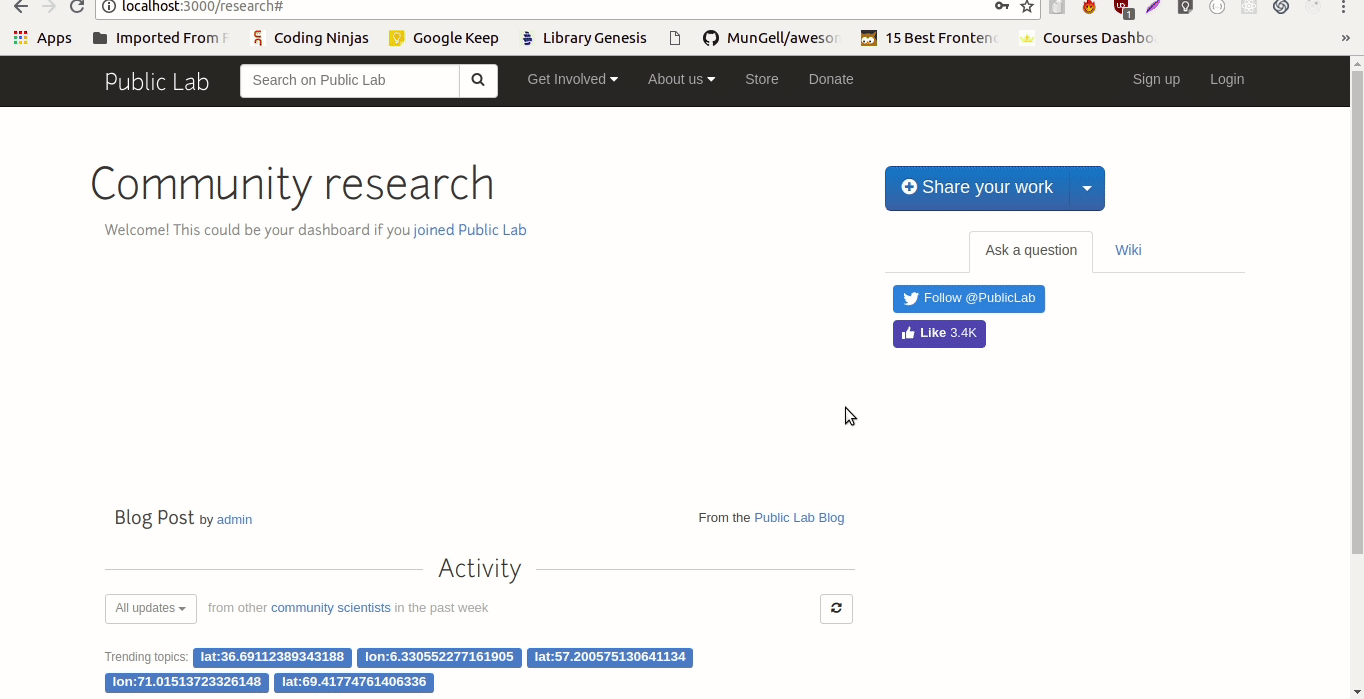
Task: Open the uBlock Origin extension icon
Action: pos(1122,8)
